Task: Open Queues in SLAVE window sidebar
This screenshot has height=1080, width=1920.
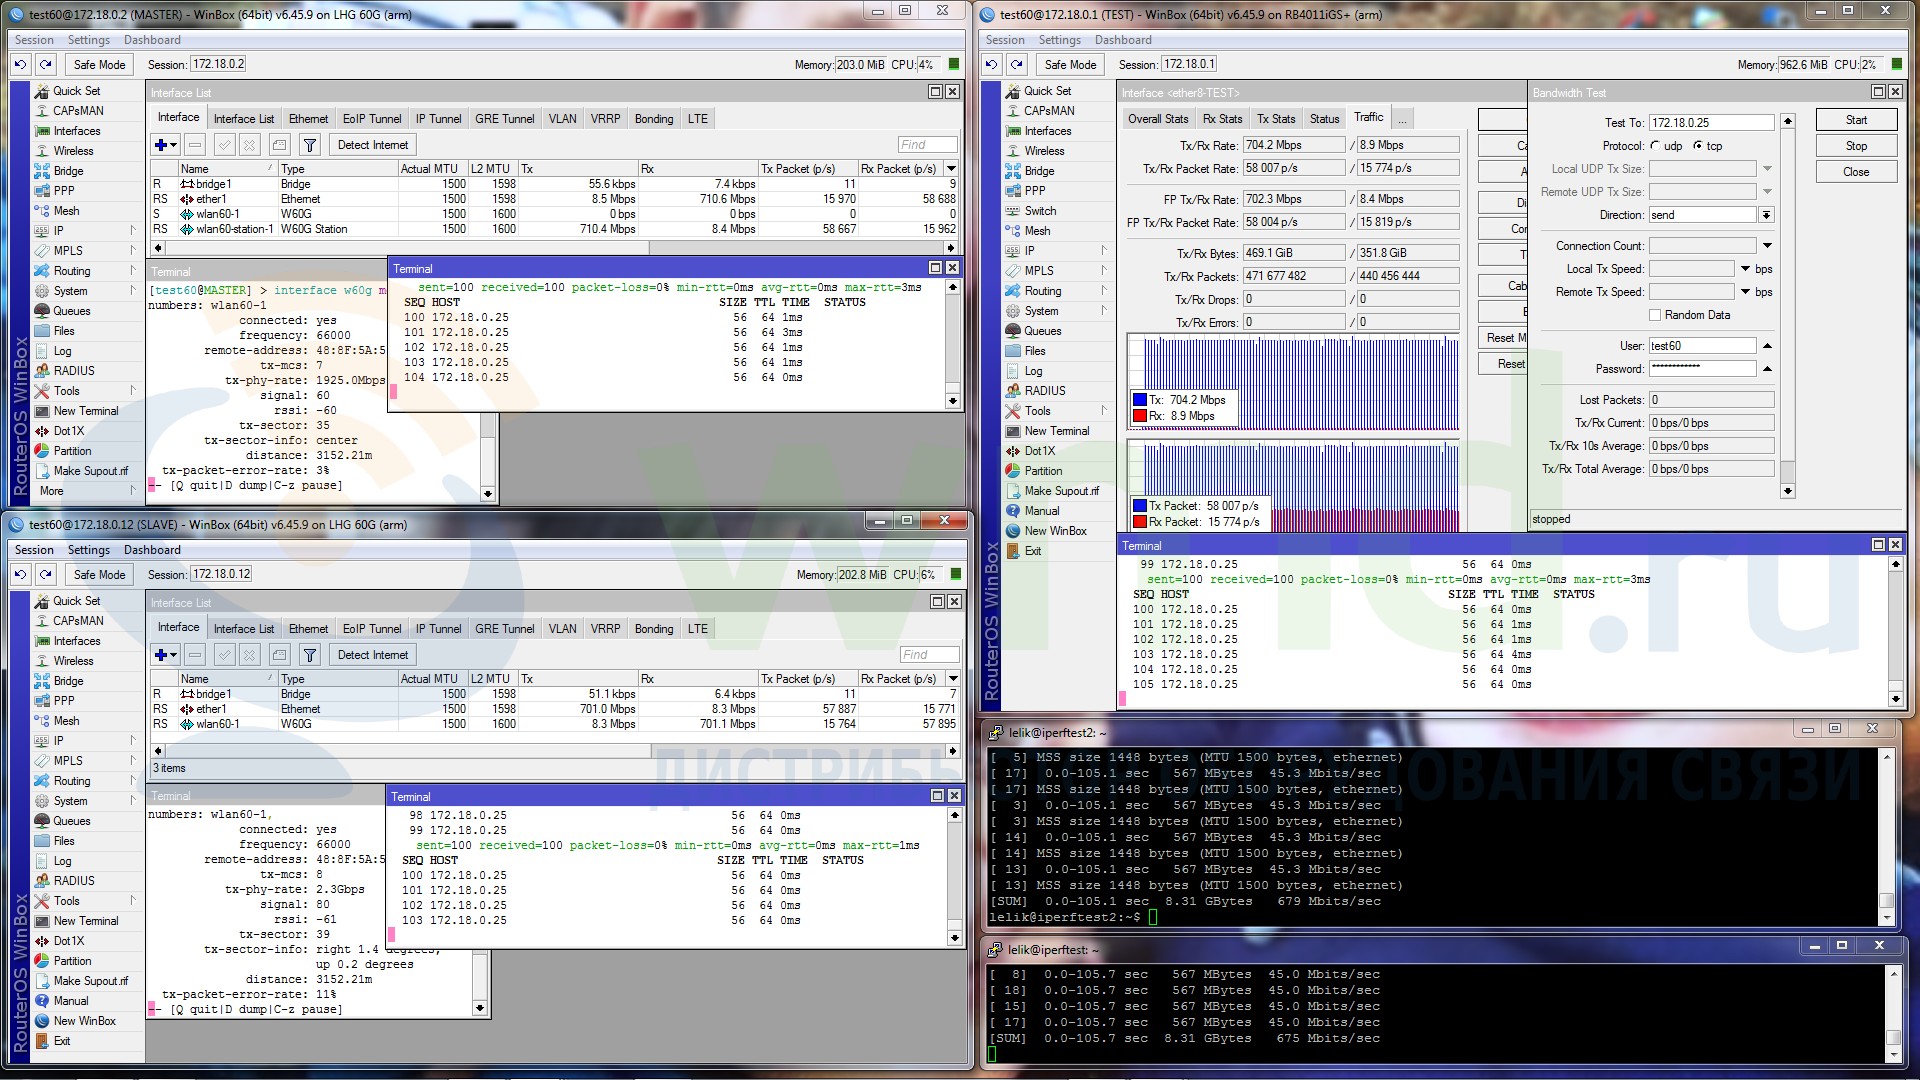Action: coord(71,821)
